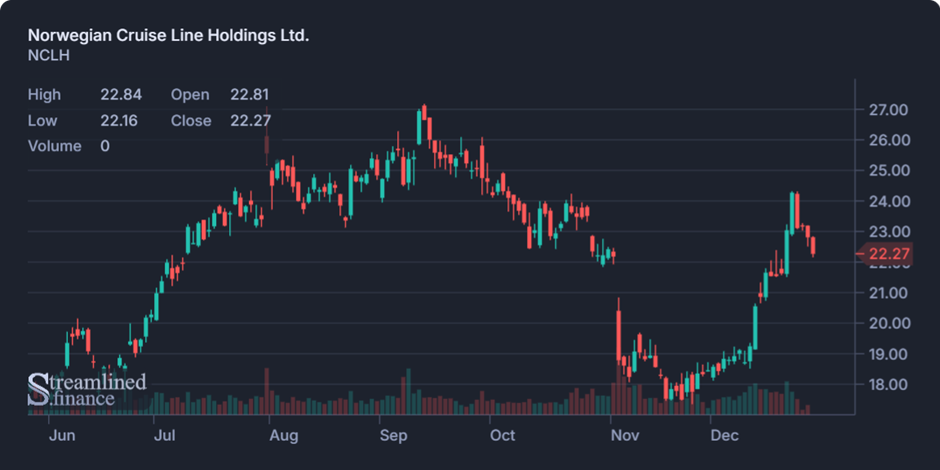Click the 27.00 price axis label

click(x=888, y=110)
